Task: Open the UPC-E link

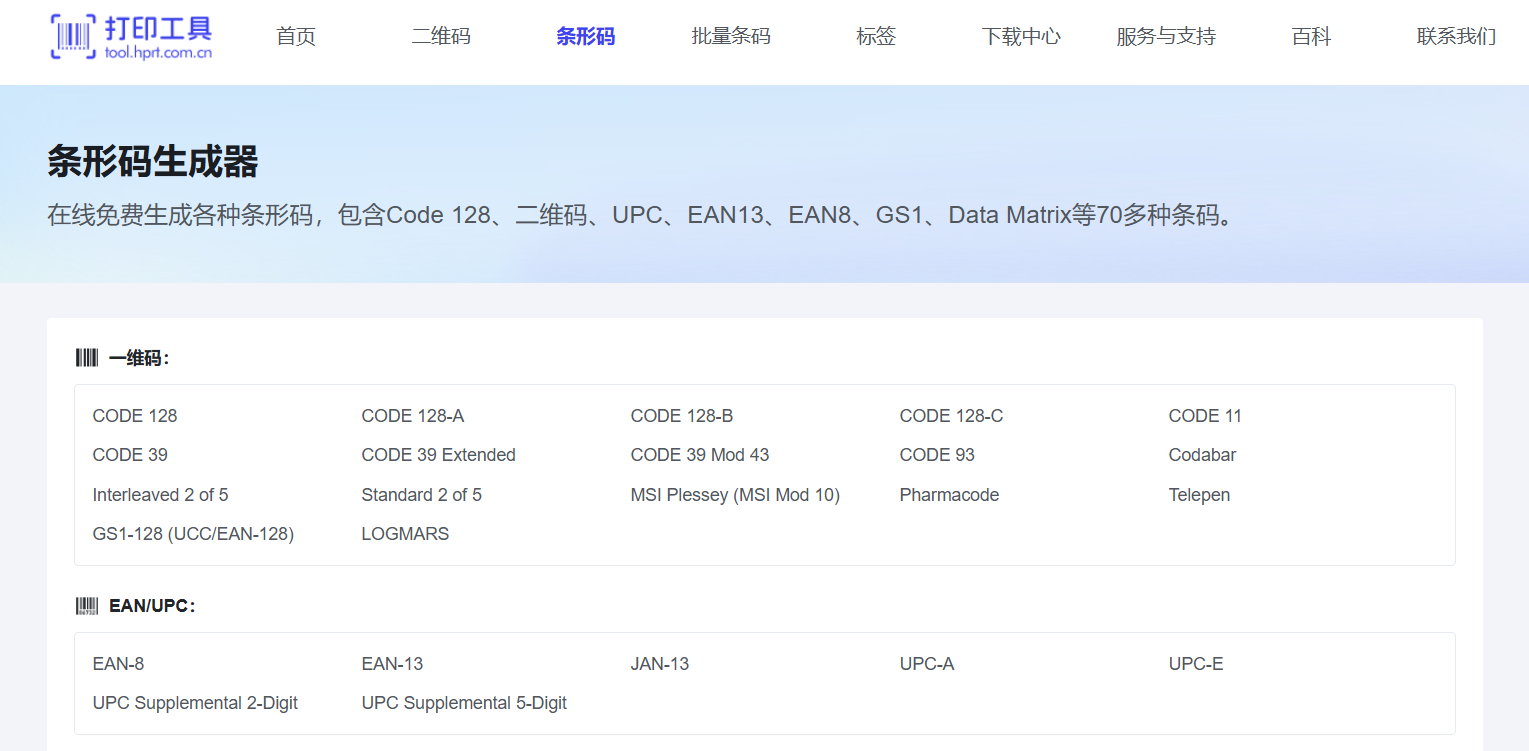Action: (x=1196, y=664)
